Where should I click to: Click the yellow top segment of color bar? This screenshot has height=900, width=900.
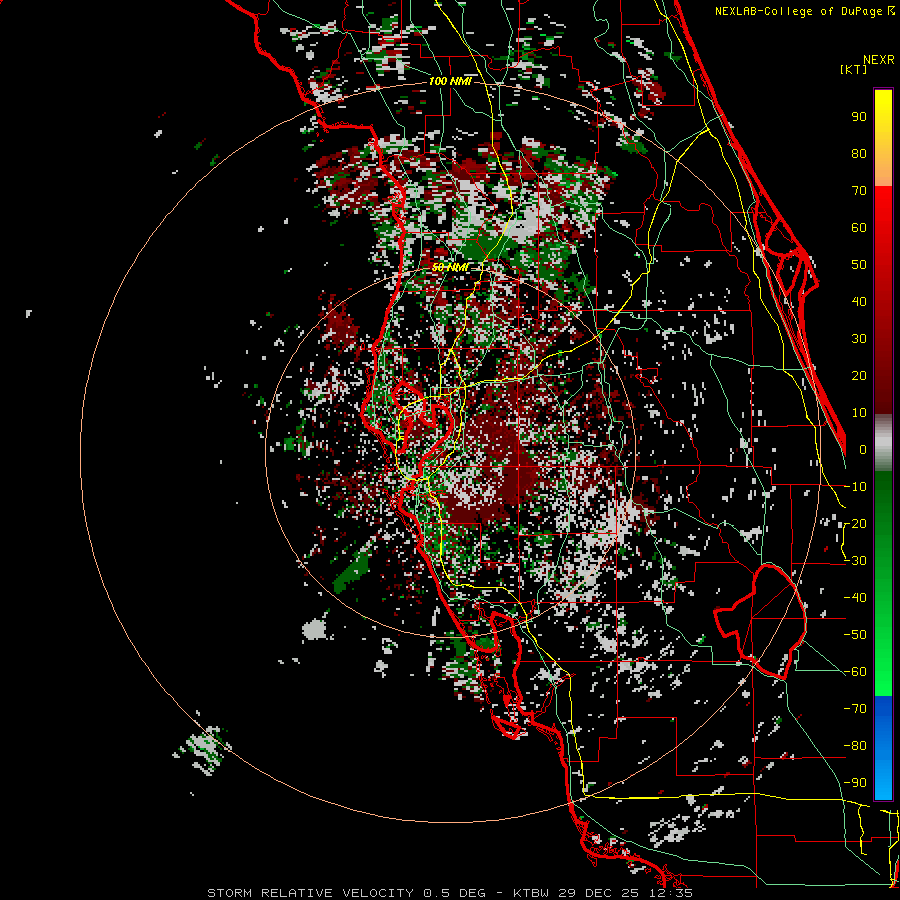point(883,138)
